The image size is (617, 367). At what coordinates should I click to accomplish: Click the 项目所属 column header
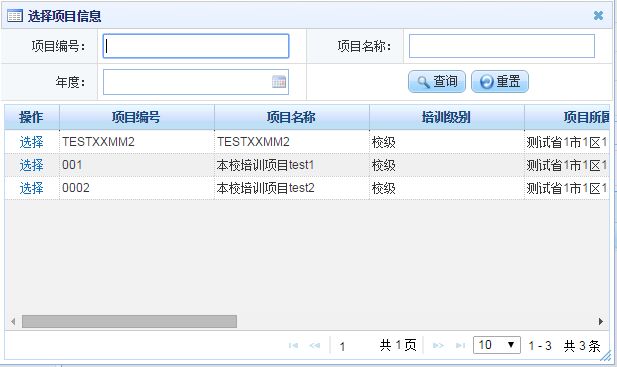(x=567, y=117)
